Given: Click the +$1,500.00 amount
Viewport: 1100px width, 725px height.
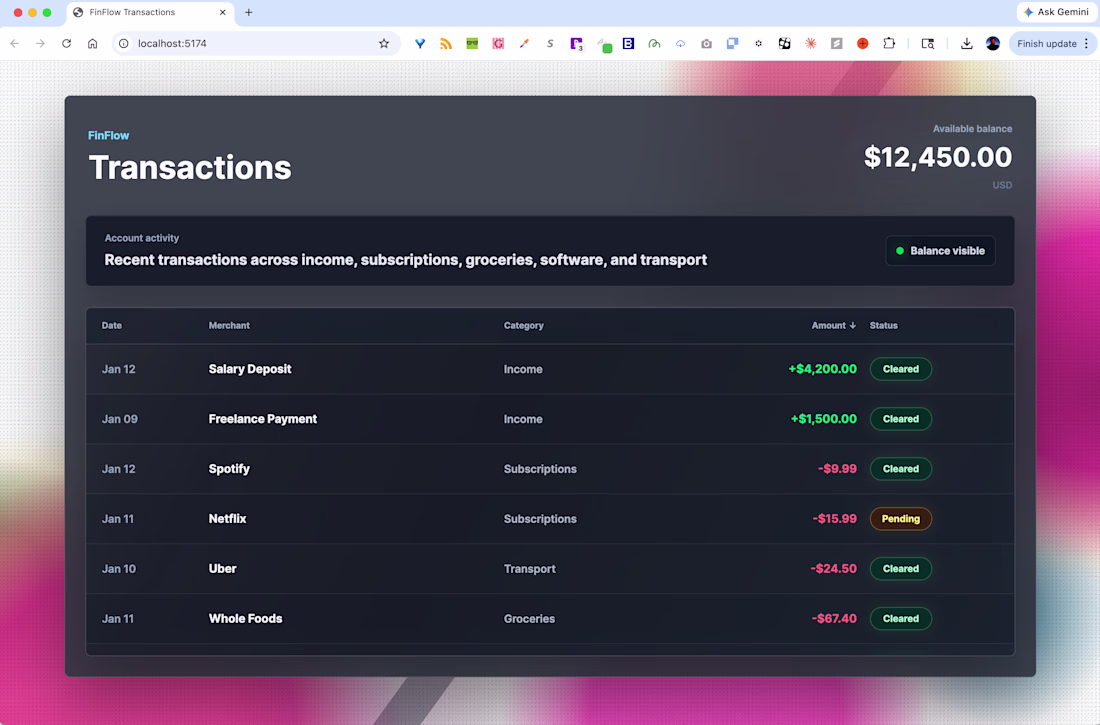Looking at the screenshot, I should point(824,419).
